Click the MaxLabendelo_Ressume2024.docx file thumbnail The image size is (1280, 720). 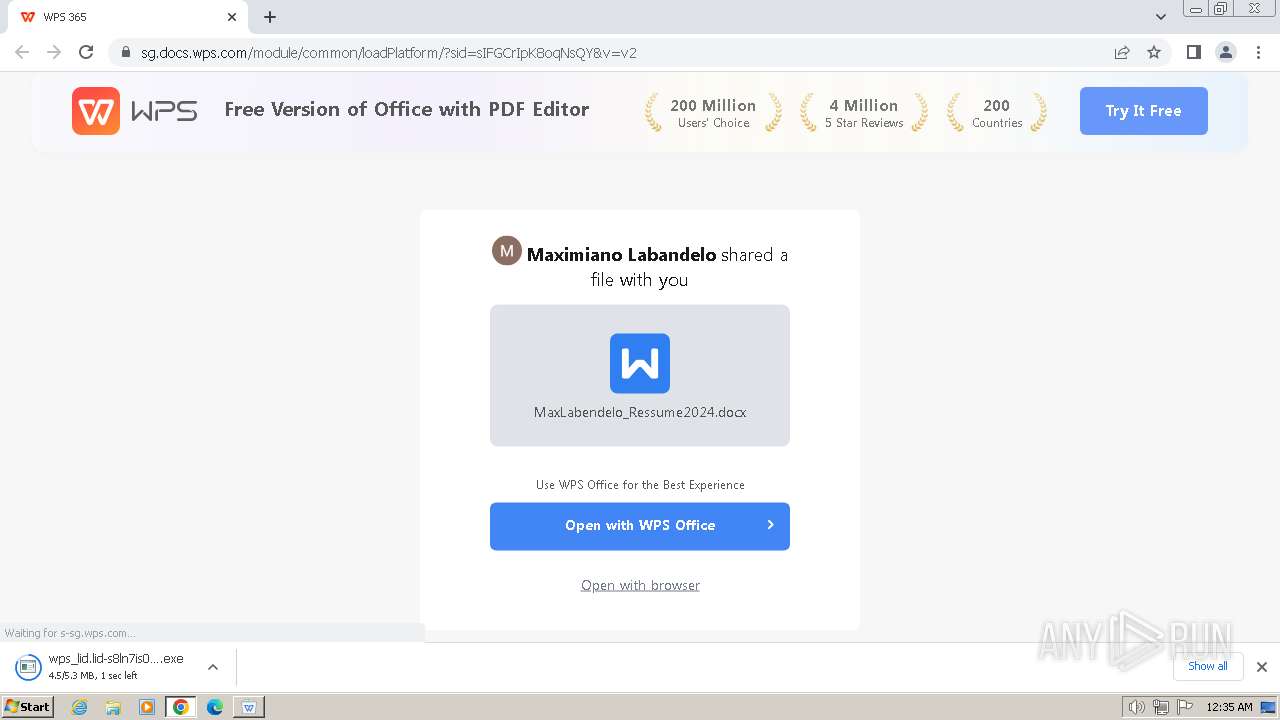pos(640,375)
